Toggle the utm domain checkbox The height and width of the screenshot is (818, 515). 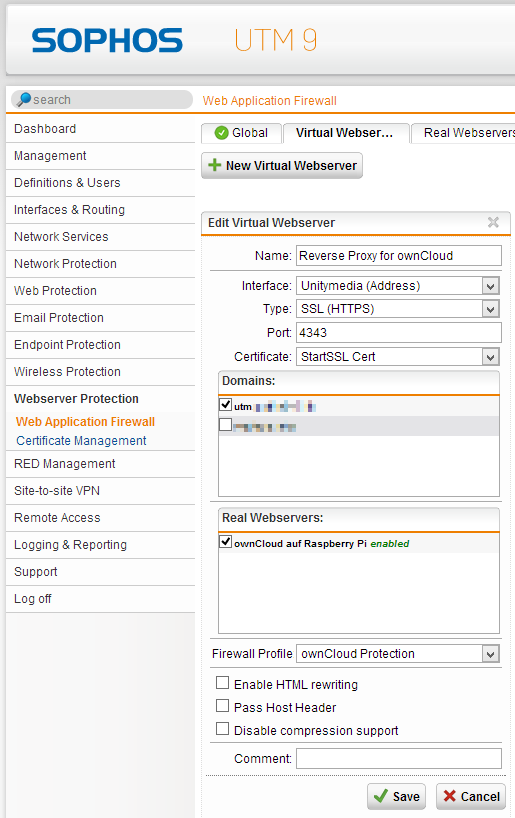pos(225,404)
